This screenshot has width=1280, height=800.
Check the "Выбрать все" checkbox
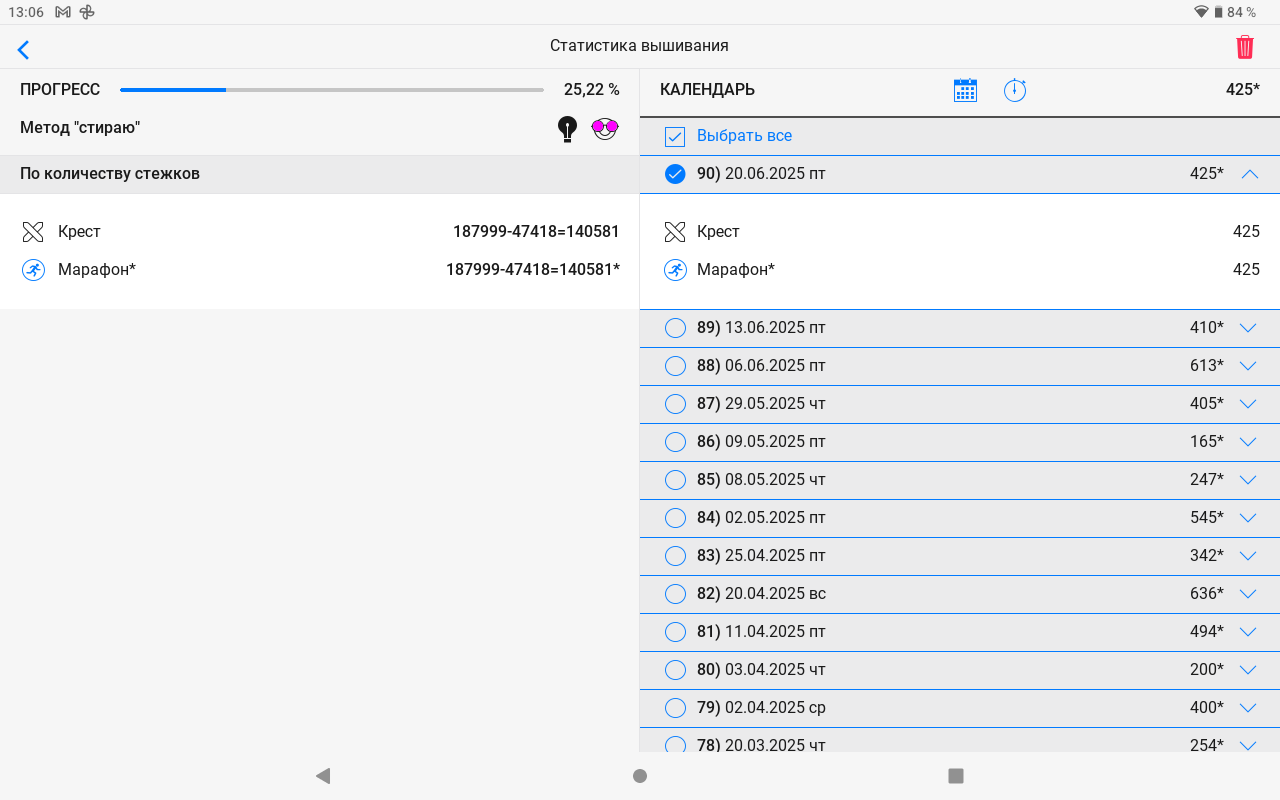tap(675, 136)
